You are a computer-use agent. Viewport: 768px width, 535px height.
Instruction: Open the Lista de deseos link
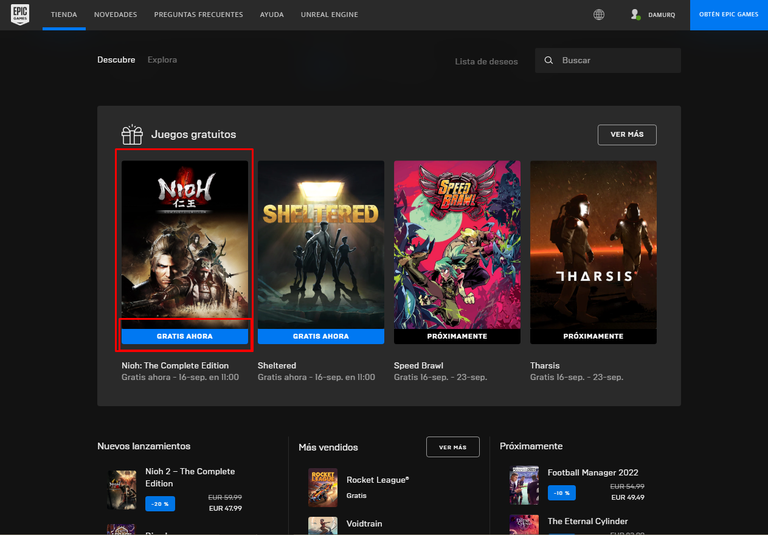tap(486, 61)
